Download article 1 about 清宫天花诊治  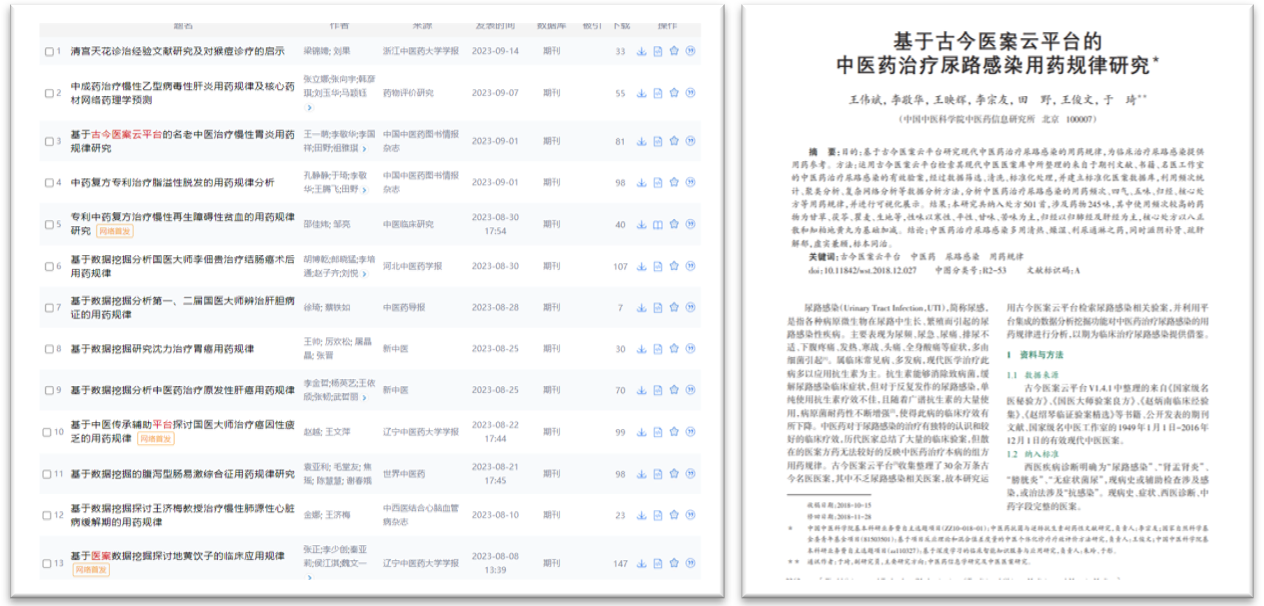[641, 51]
